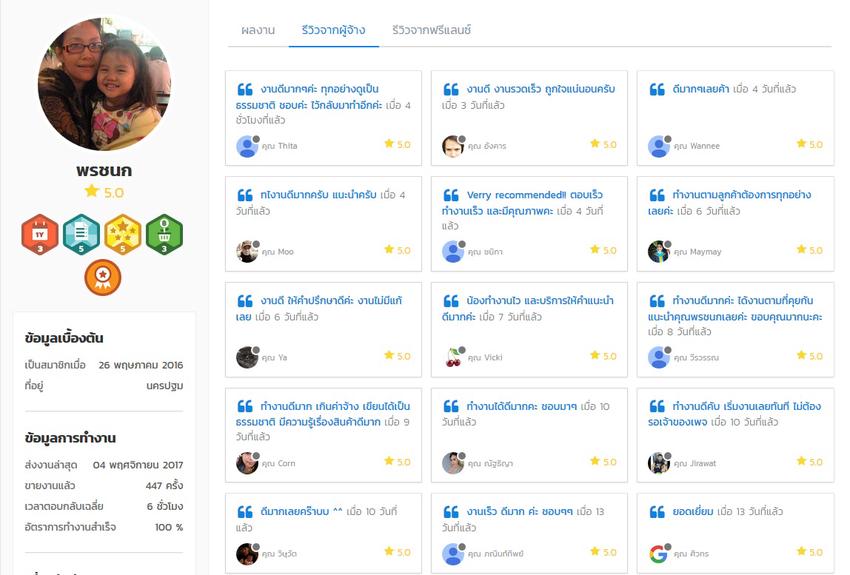Click the Google logo avatar in the ยอดเยี่ยม review
The height and width of the screenshot is (575, 850).
tap(659, 554)
